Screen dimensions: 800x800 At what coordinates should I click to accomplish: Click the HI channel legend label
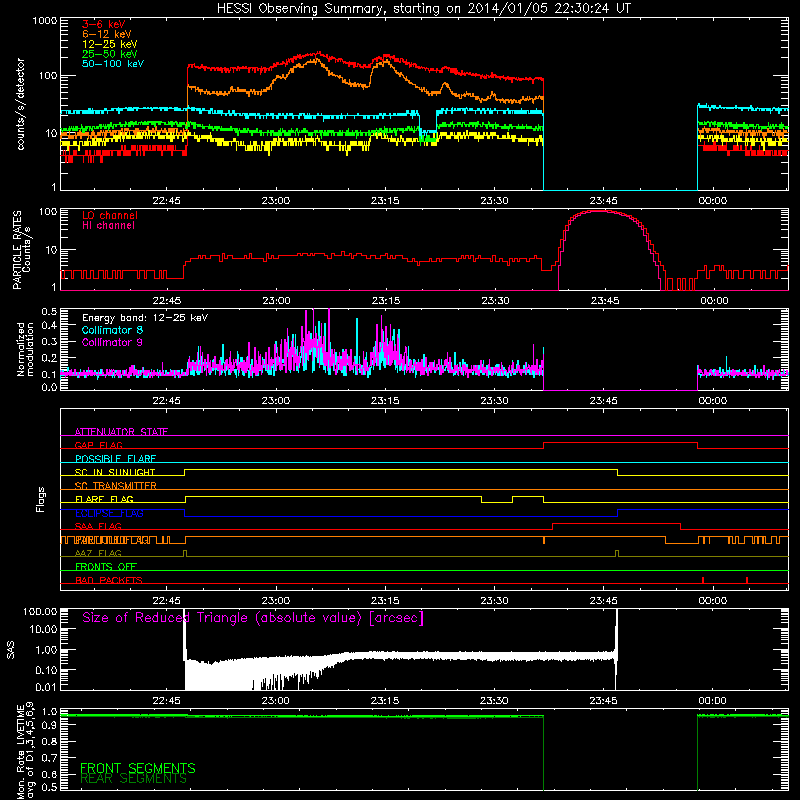[108, 226]
